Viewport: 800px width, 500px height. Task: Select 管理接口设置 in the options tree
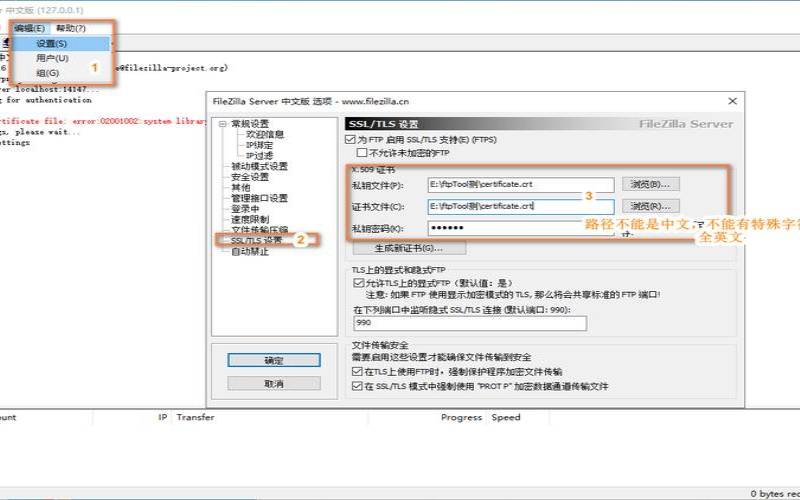(x=259, y=198)
